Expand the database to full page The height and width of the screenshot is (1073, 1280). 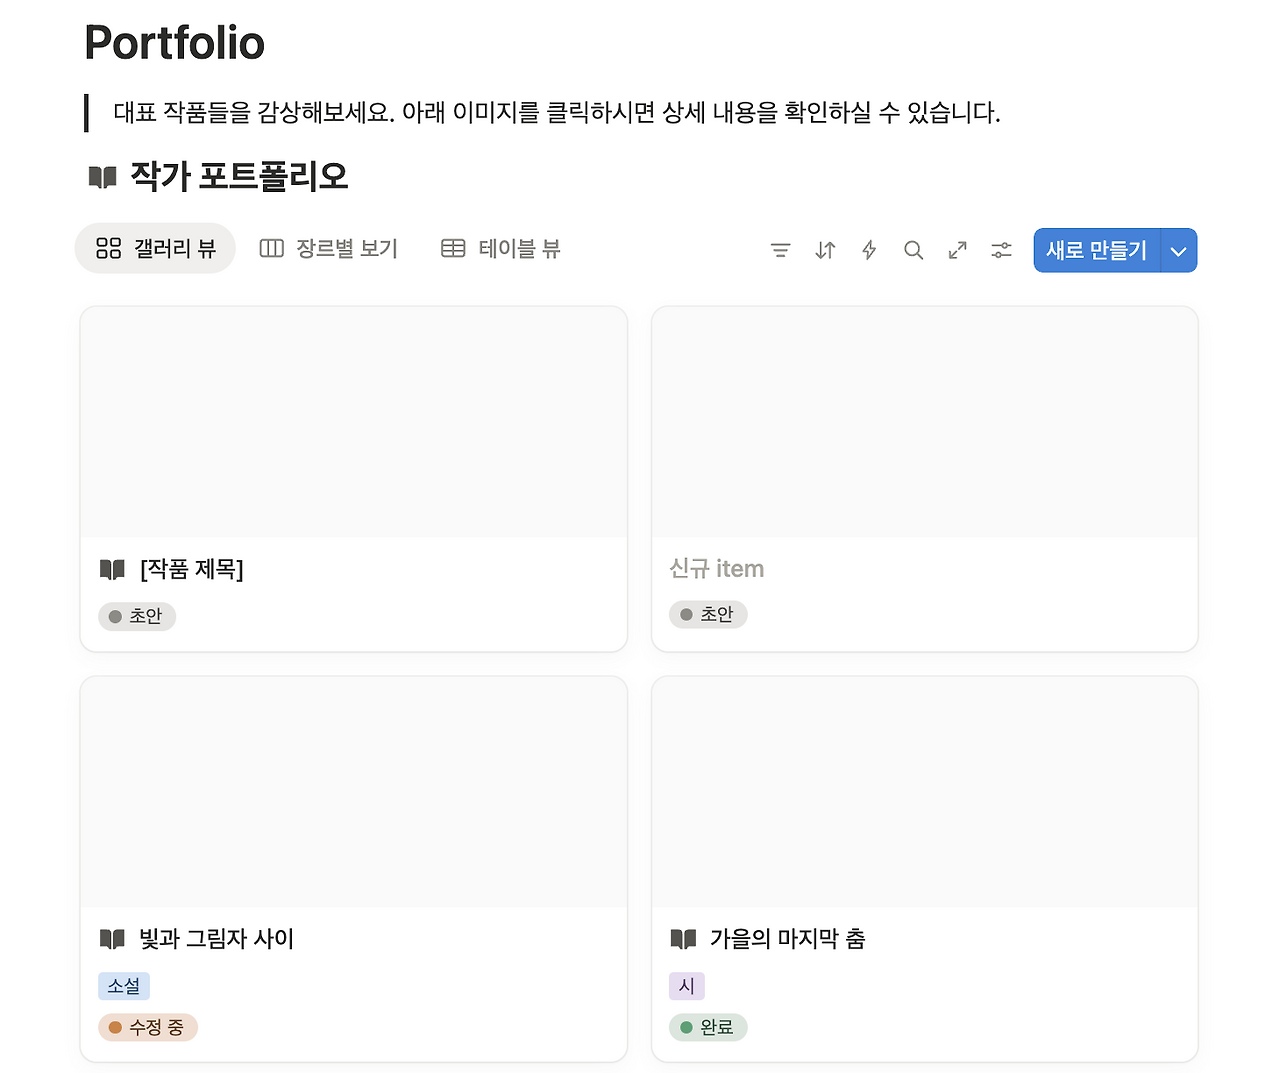click(x=957, y=250)
